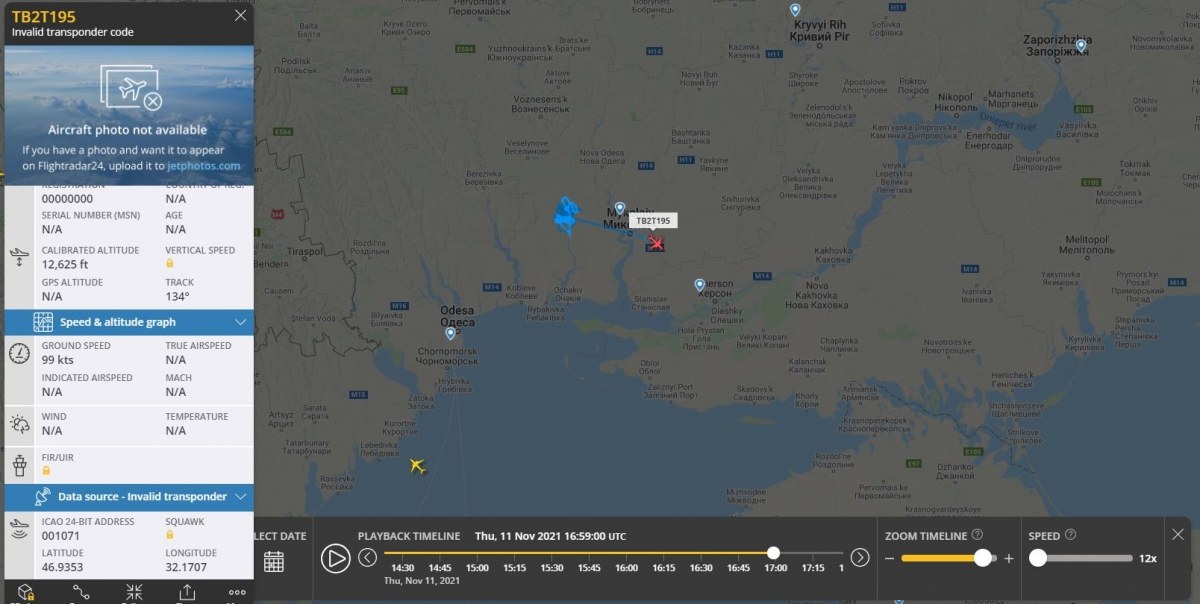
Task: Show the flight route icon
Action: point(81,593)
